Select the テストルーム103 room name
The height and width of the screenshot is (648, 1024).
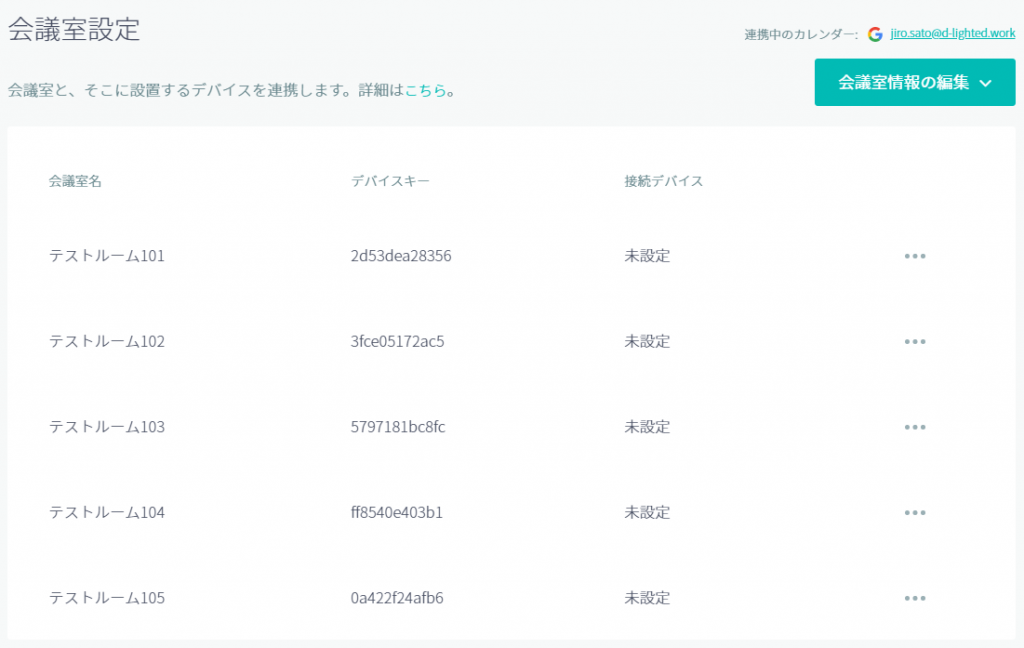[107, 427]
